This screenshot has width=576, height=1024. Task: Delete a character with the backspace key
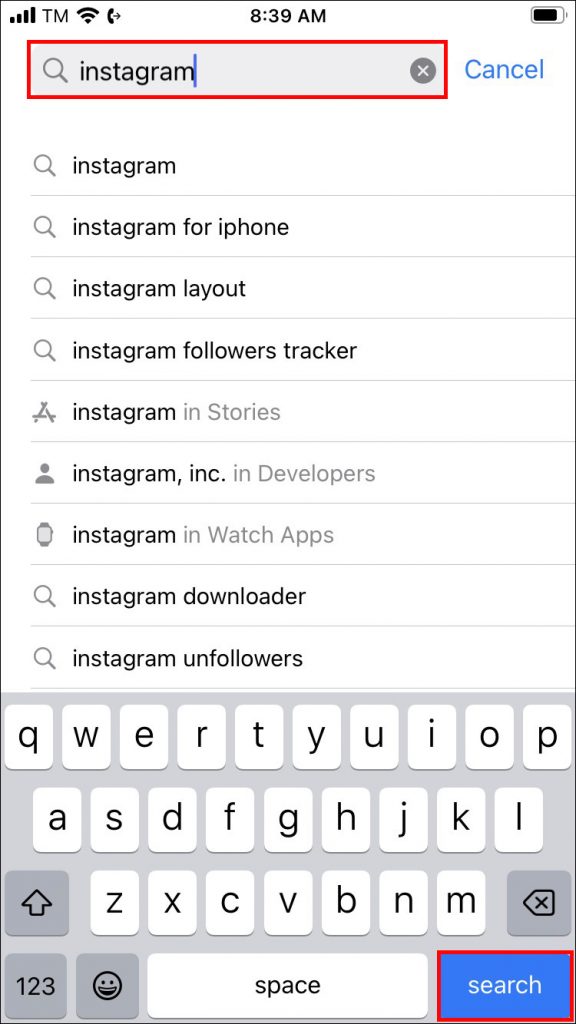point(537,903)
